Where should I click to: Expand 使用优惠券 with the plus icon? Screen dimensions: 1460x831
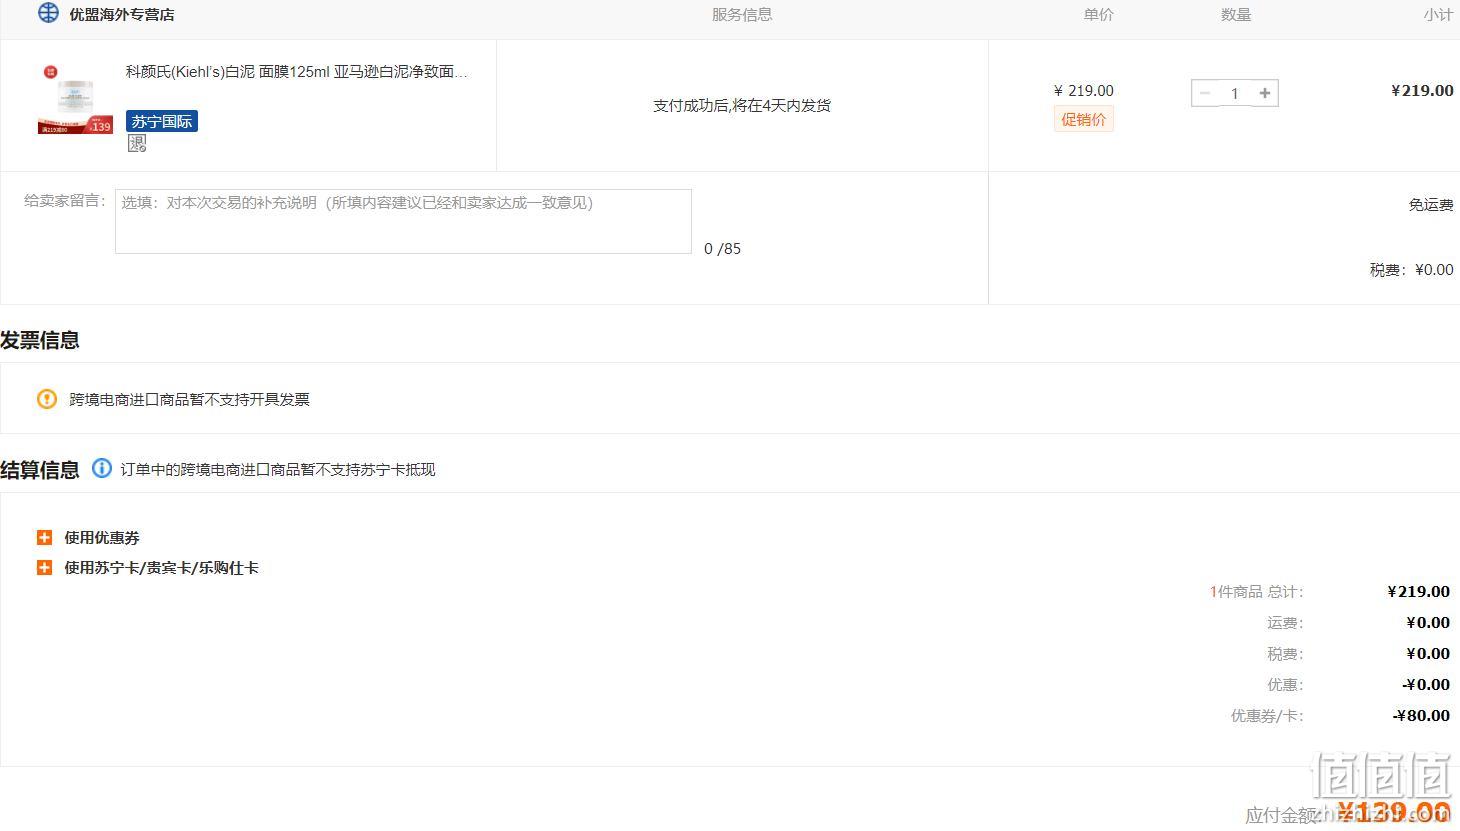[x=44, y=538]
